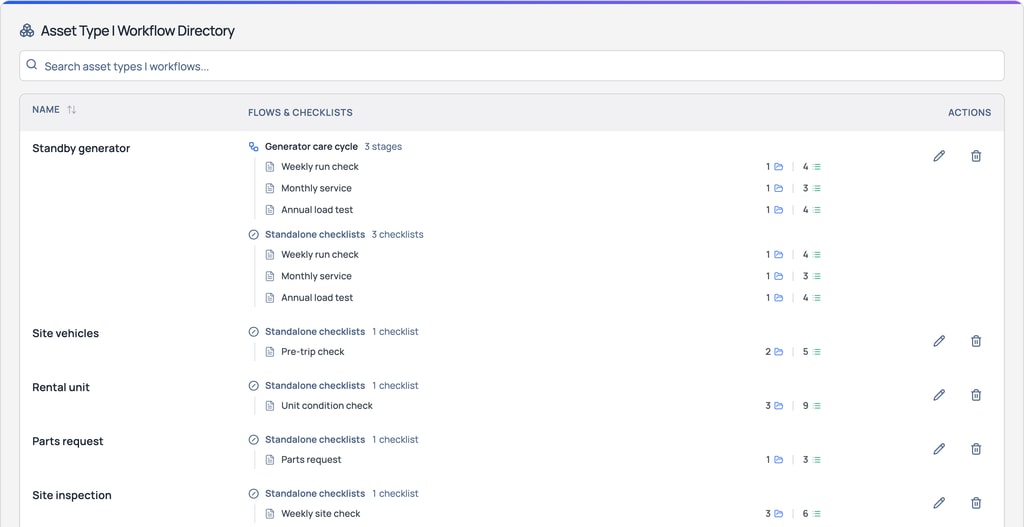Edit the Site vehicles asset type
Viewport: 1024px width, 527px height.
pos(939,340)
